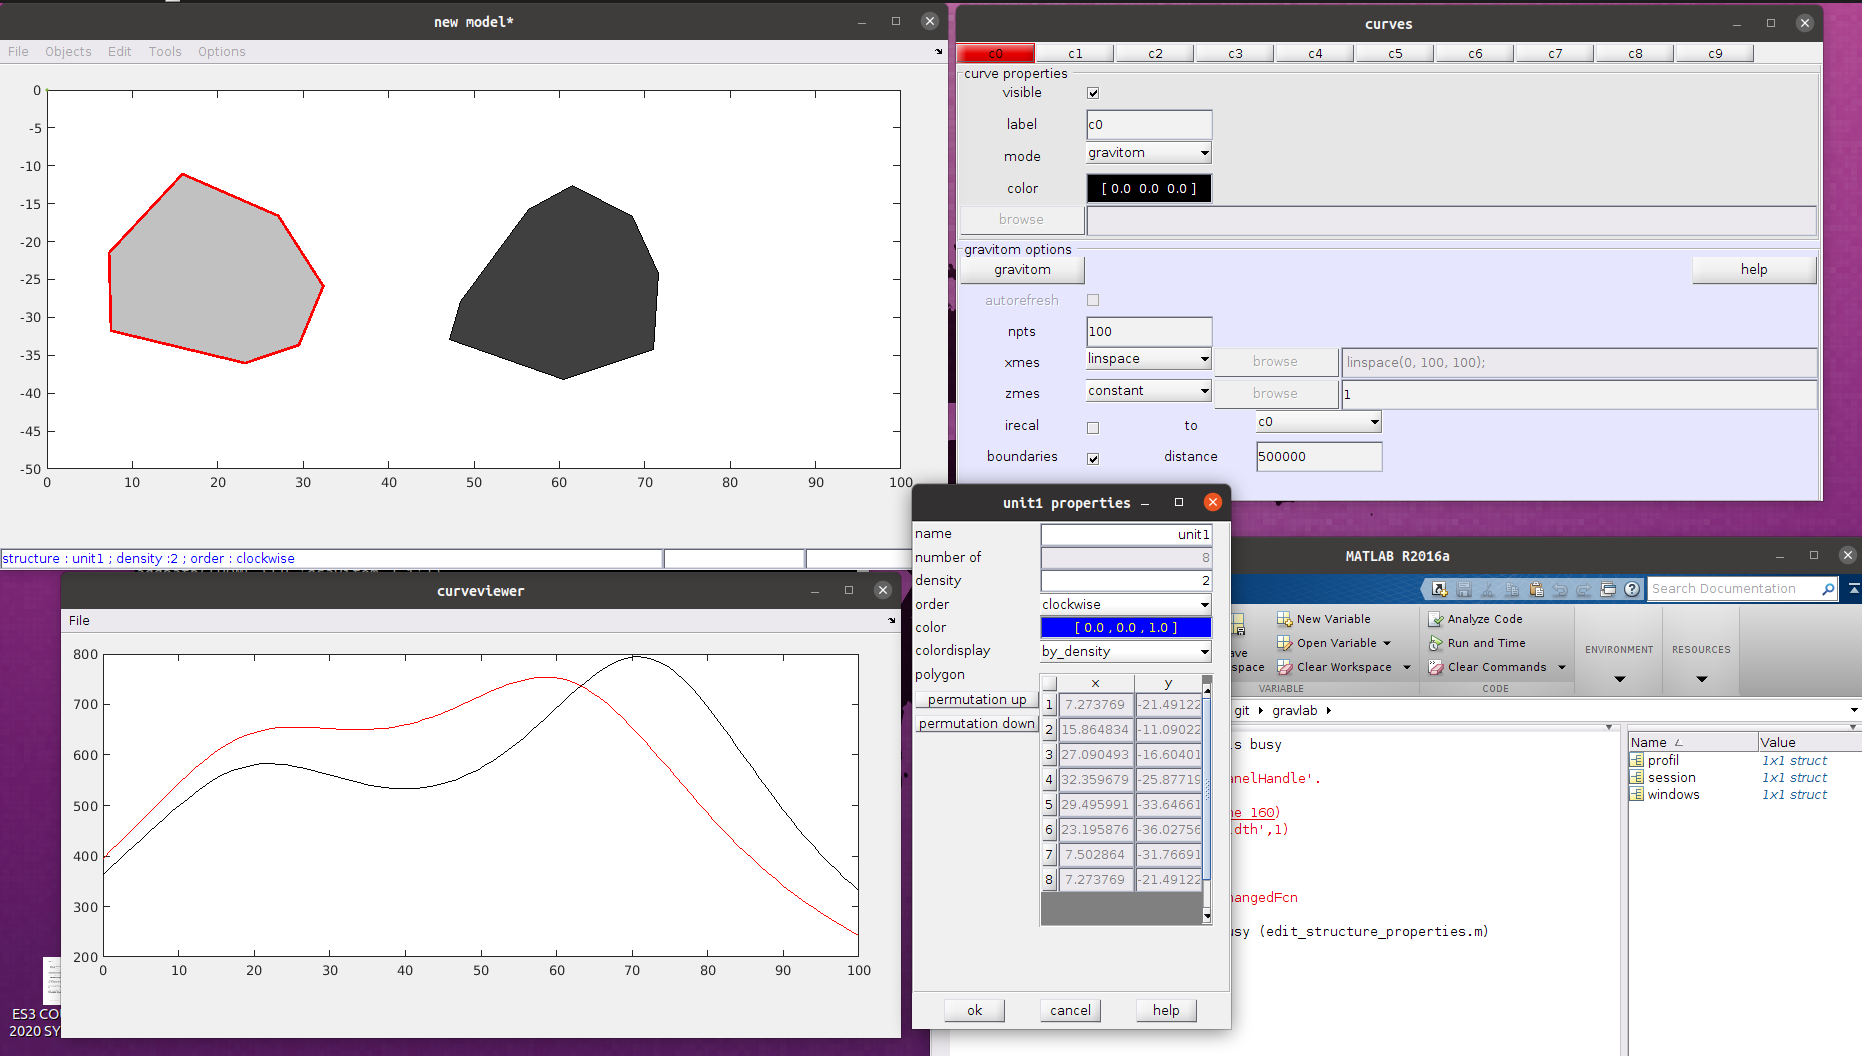
Task: Open the Options menu in new model window
Action: [221, 51]
